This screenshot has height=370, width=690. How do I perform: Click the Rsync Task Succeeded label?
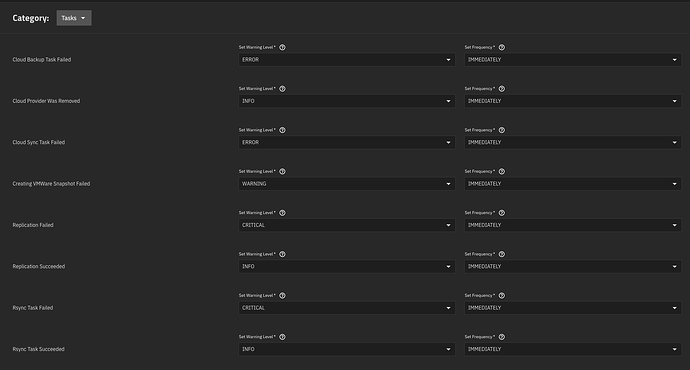(38, 349)
